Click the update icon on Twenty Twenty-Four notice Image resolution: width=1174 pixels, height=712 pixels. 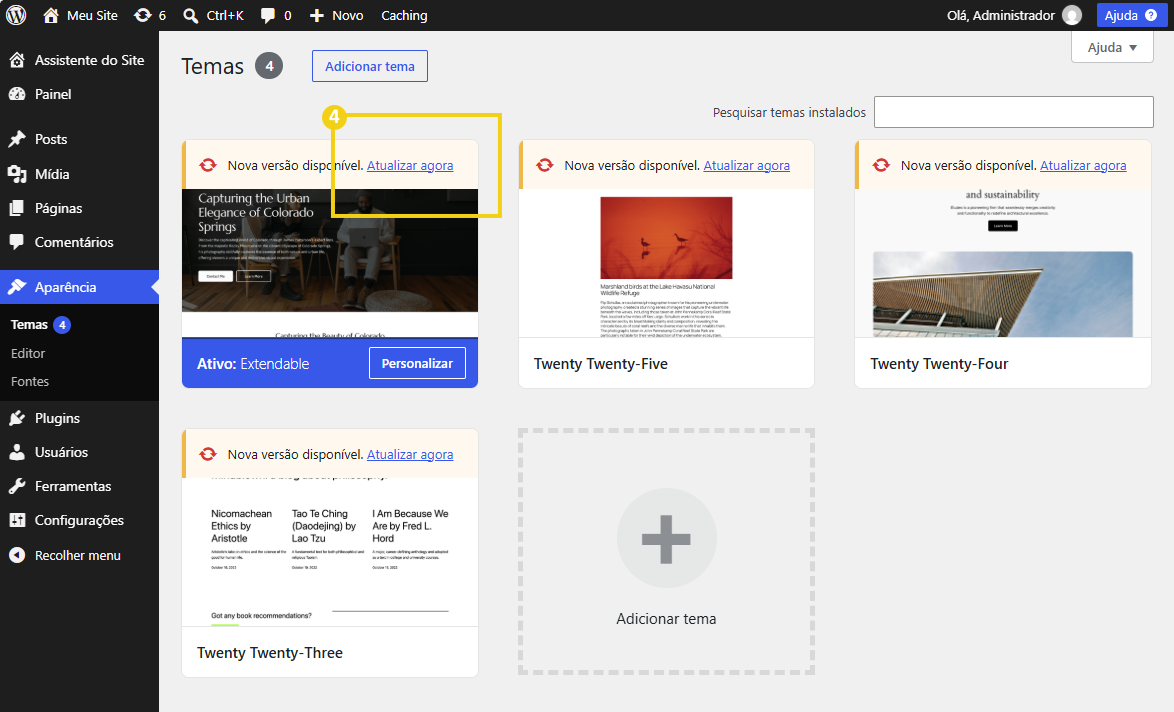point(881,165)
